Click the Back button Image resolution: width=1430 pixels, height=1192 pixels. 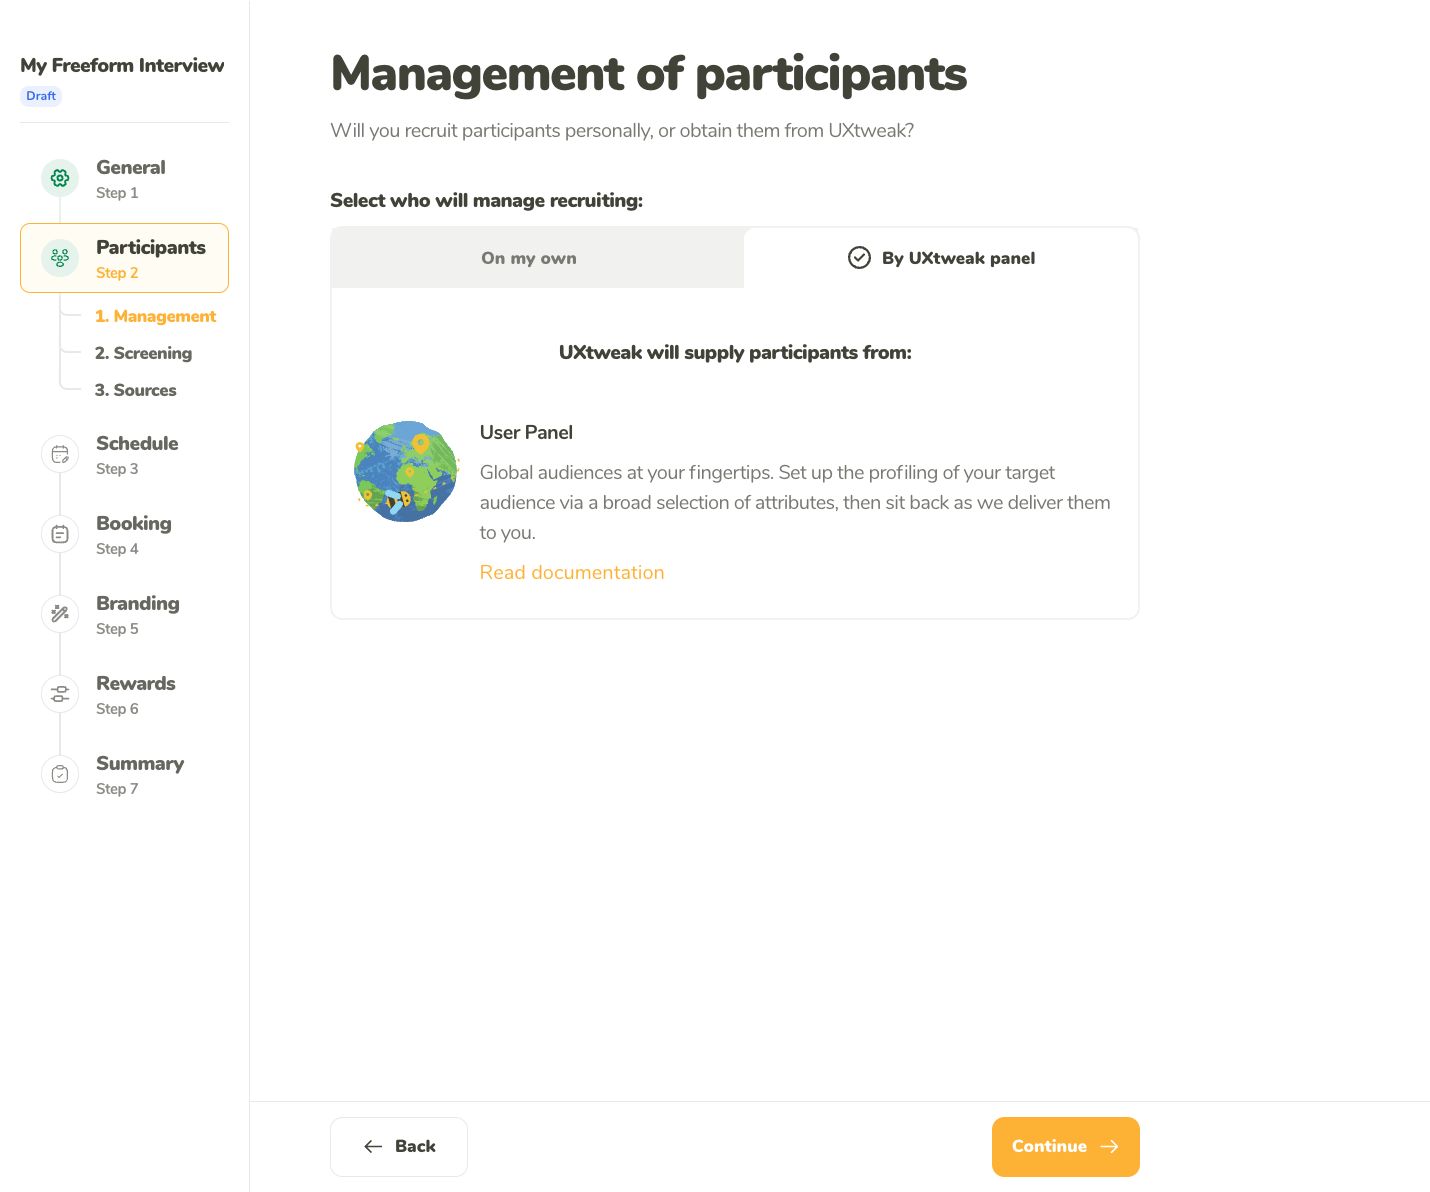[399, 1147]
